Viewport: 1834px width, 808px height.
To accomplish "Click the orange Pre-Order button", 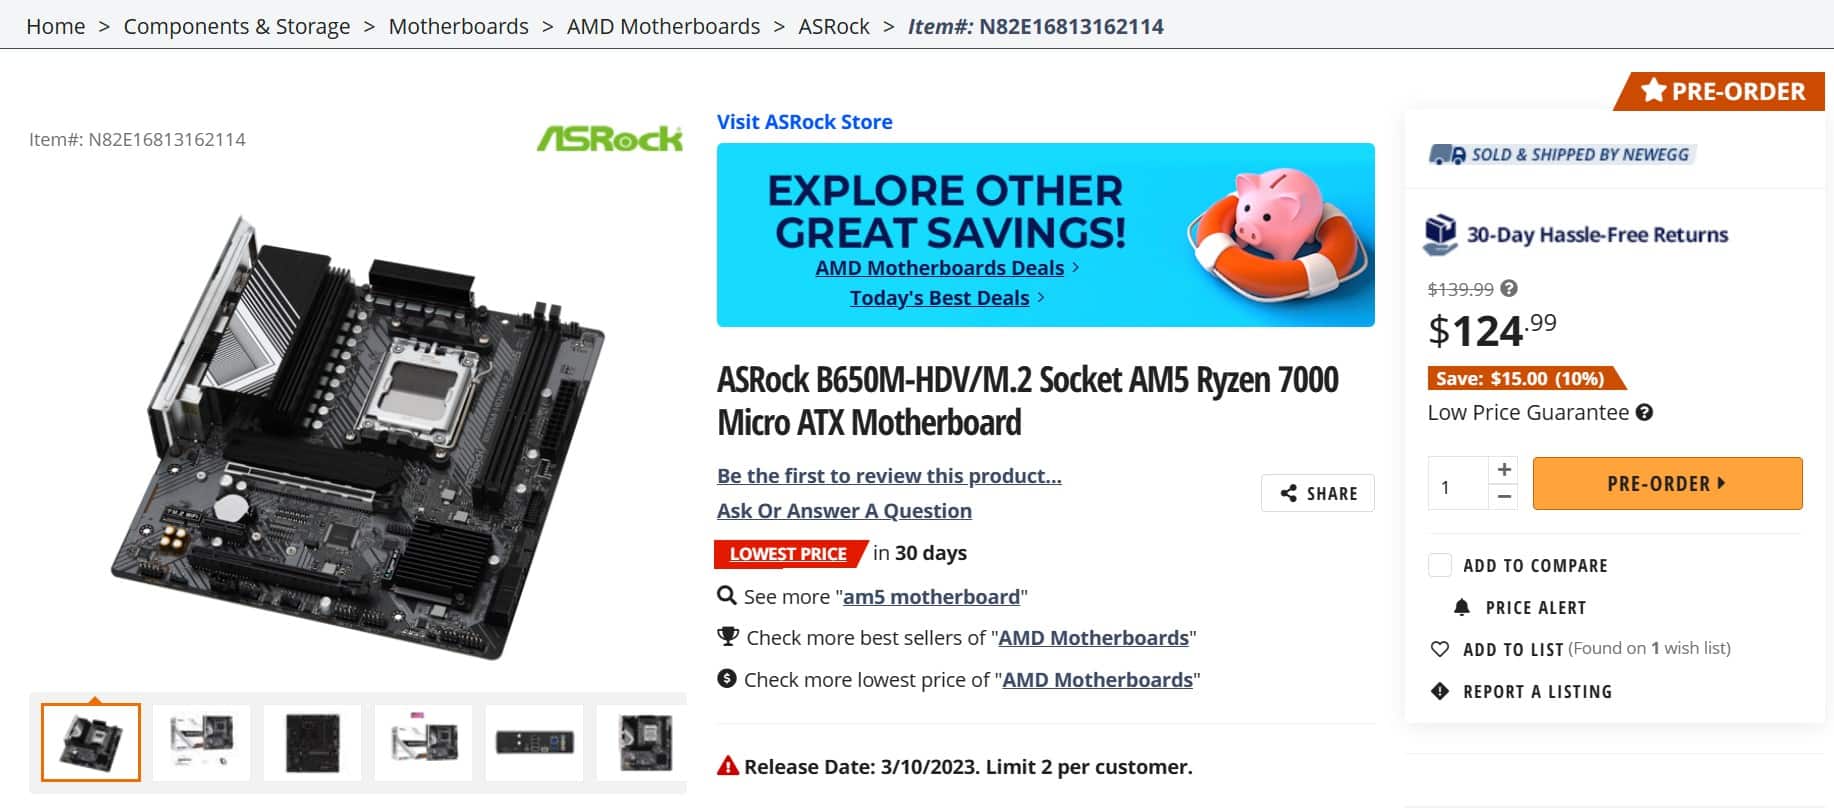I will click(1667, 483).
